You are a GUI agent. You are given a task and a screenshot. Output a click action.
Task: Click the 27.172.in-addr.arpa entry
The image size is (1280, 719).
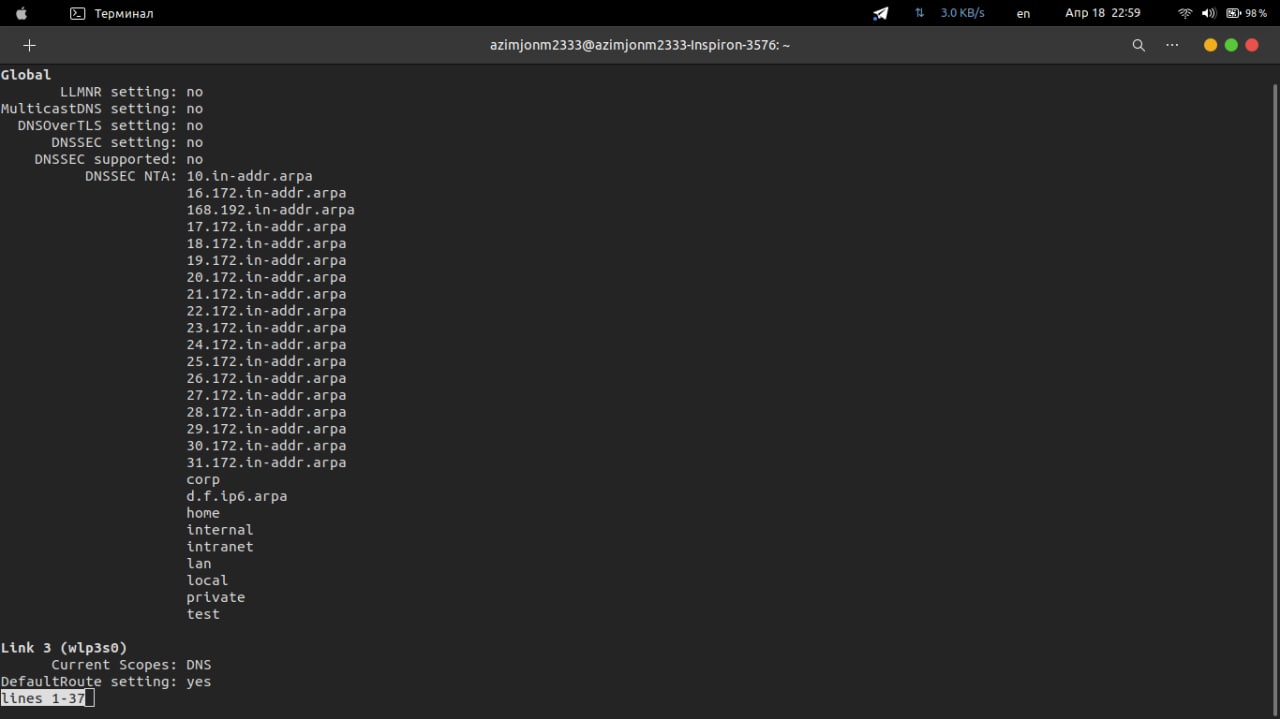point(266,396)
